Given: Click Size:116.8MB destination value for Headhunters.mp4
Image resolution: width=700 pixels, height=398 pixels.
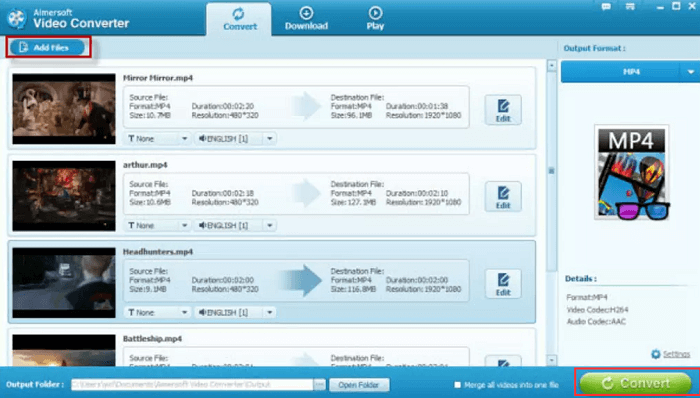Looking at the screenshot, I should 354,289.
